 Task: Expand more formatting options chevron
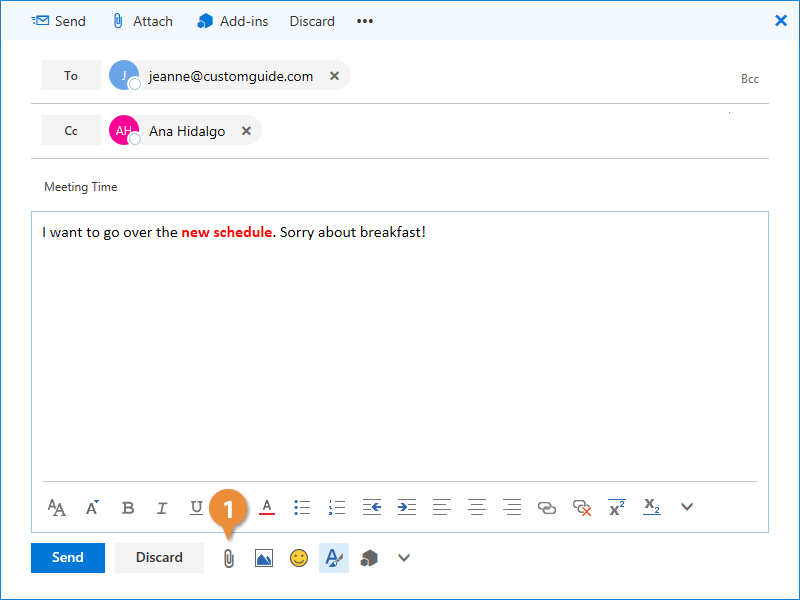pyautogui.click(x=687, y=507)
